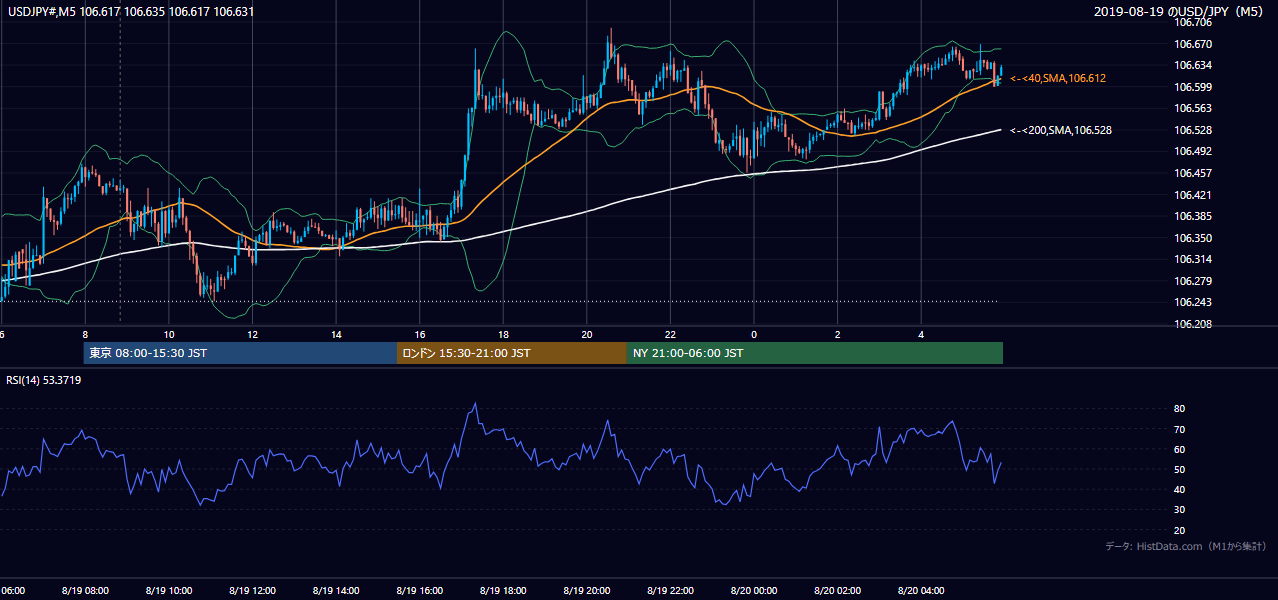This screenshot has width=1278, height=600.
Task: Open the HistData.com data credit text
Action: (1186, 546)
